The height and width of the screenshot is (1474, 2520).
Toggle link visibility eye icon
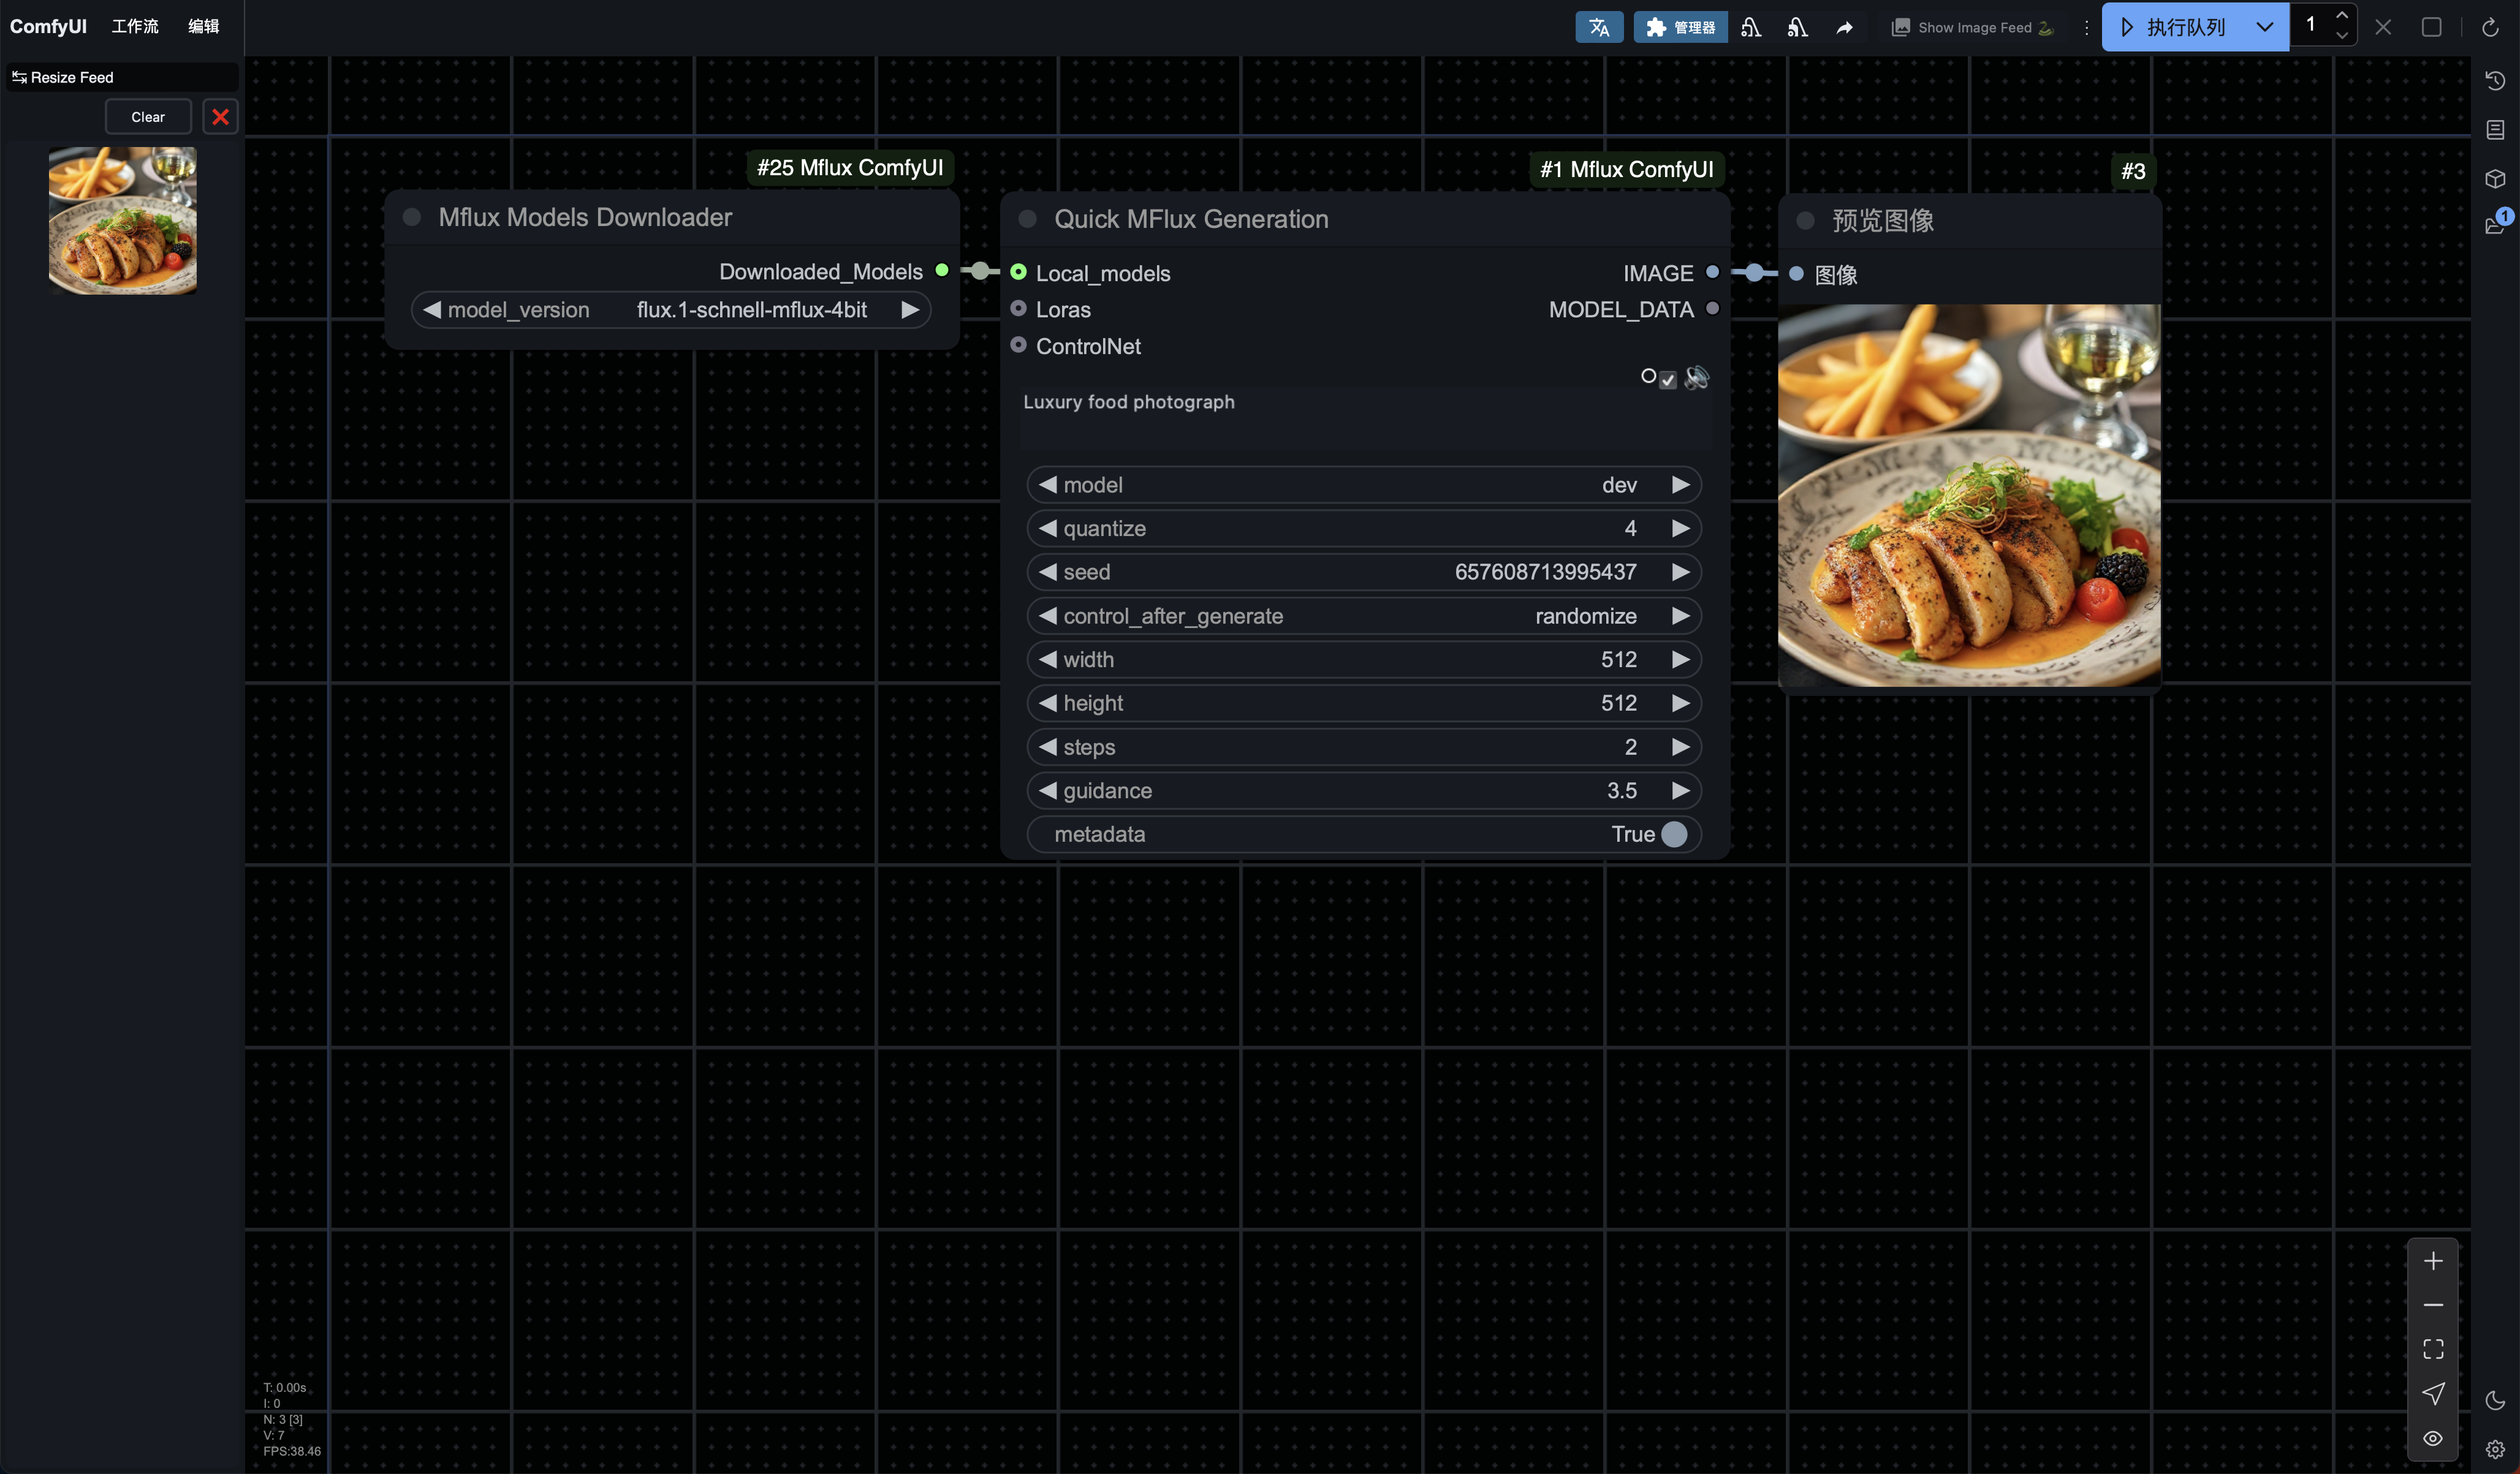pyautogui.click(x=2432, y=1438)
